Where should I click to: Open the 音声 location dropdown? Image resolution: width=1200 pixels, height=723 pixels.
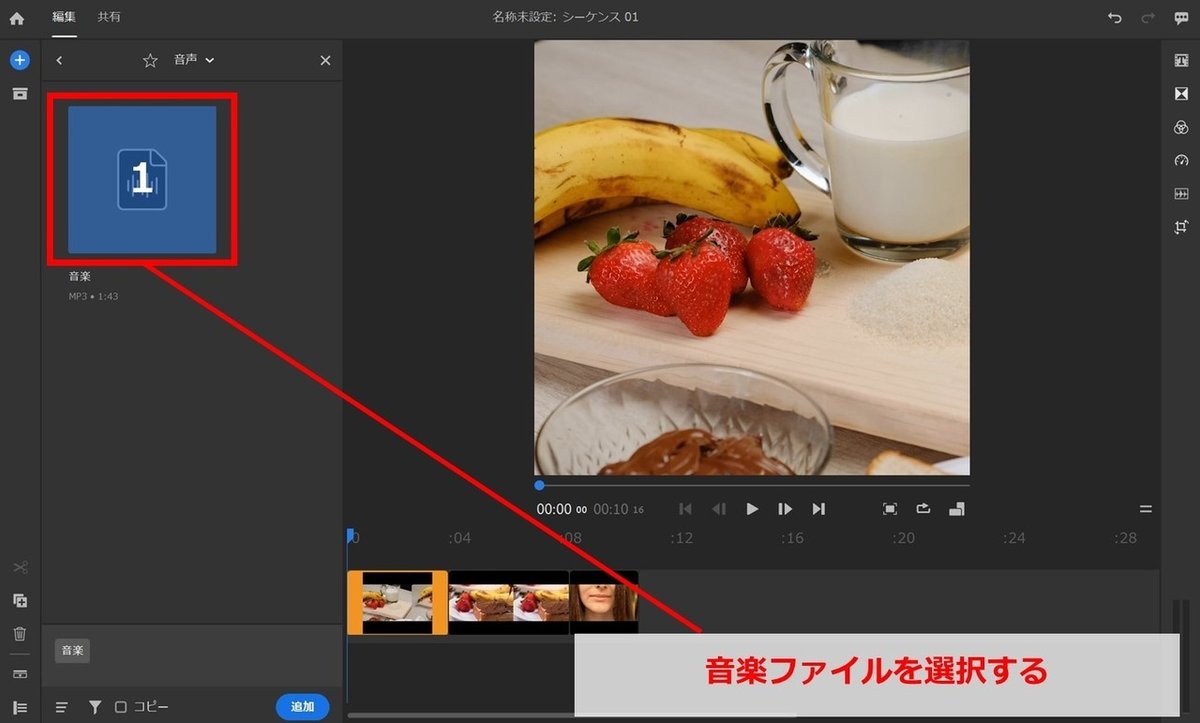(194, 60)
